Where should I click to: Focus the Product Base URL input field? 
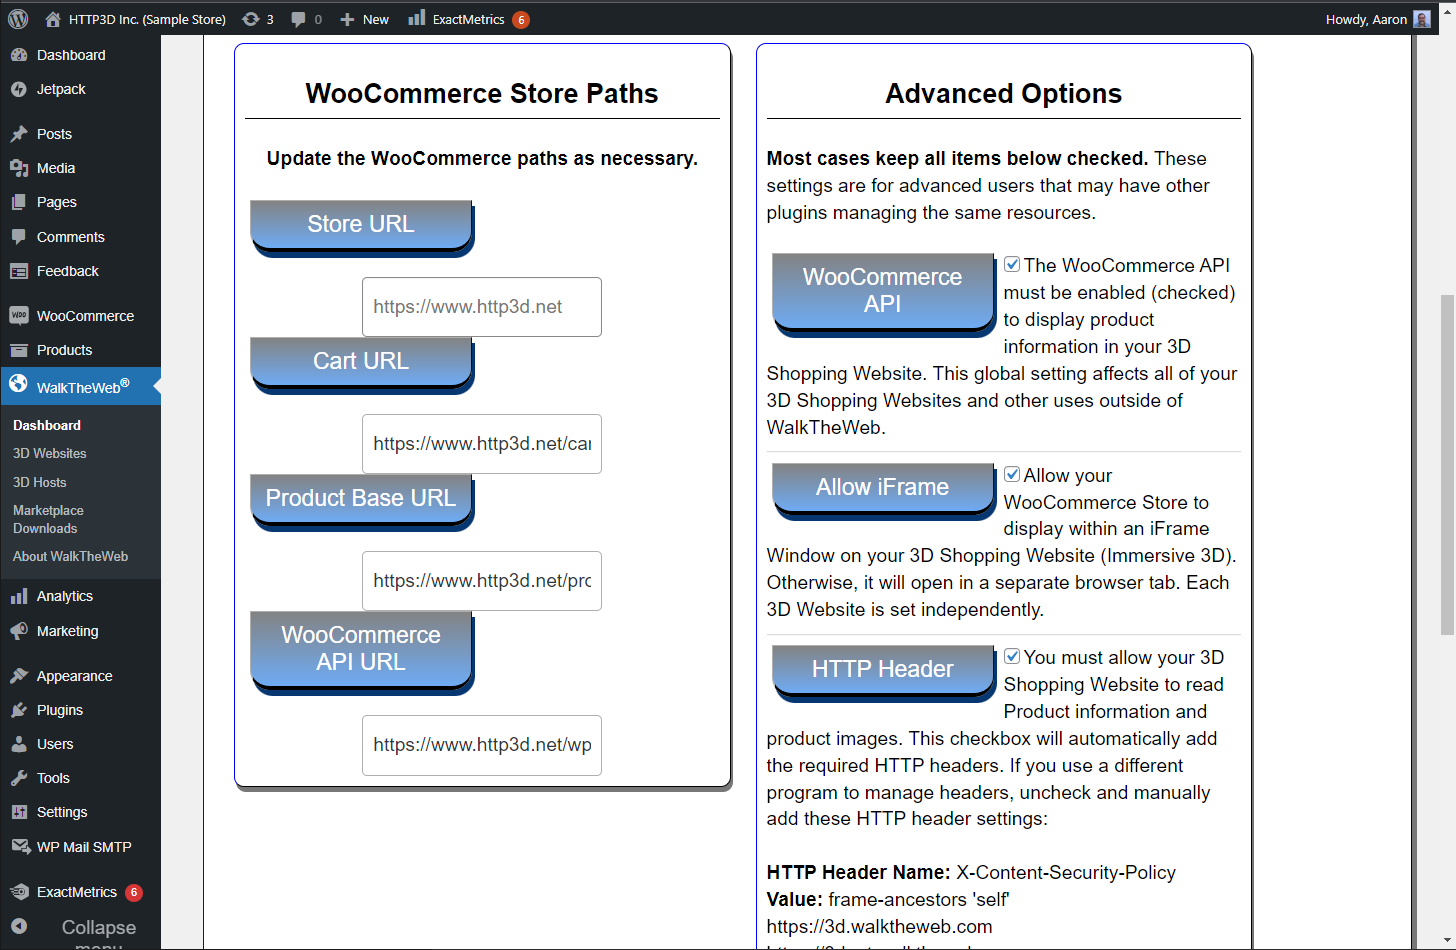click(482, 581)
